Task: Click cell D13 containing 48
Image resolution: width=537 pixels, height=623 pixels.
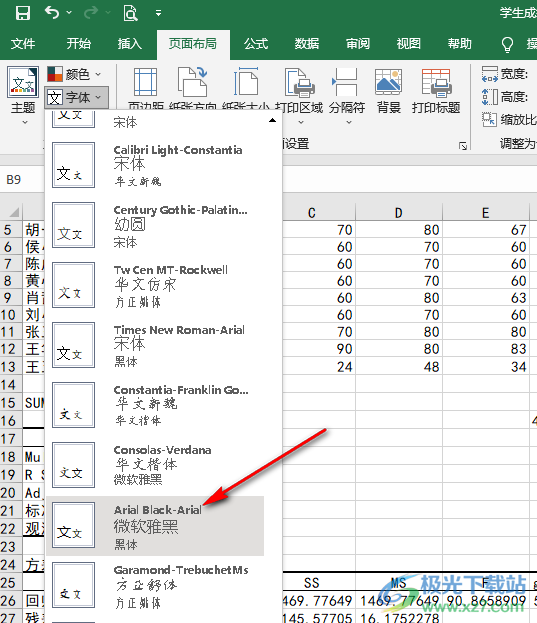Action: pyautogui.click(x=399, y=367)
